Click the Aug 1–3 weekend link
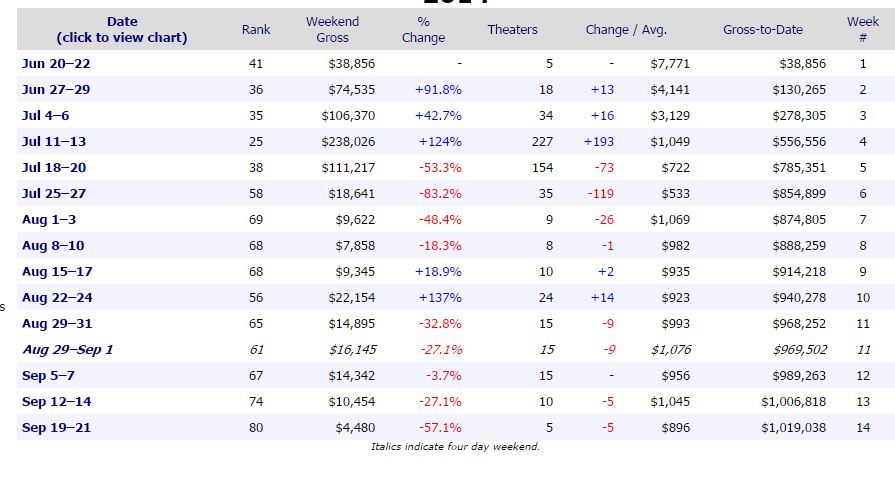Screen dimensions: 895x478 [x=49, y=219]
